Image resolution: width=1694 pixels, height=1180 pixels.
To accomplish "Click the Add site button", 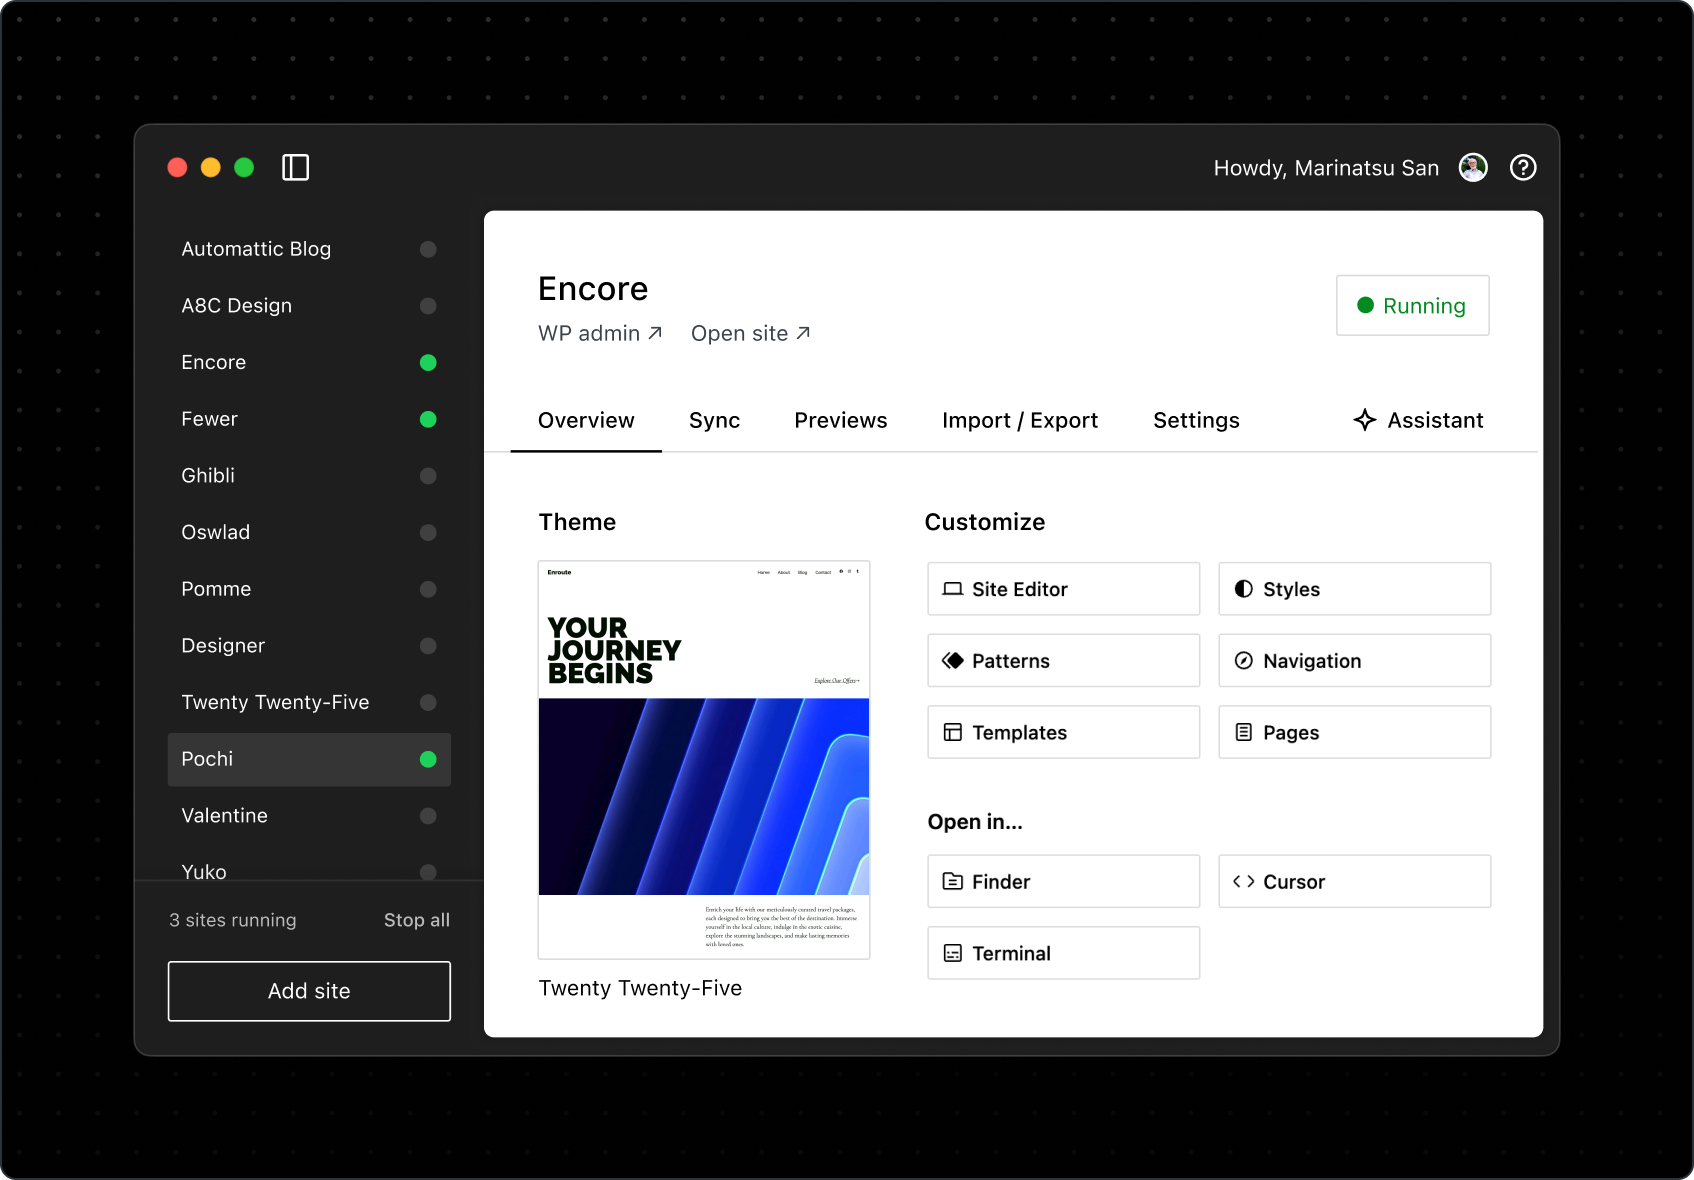I will point(309,991).
